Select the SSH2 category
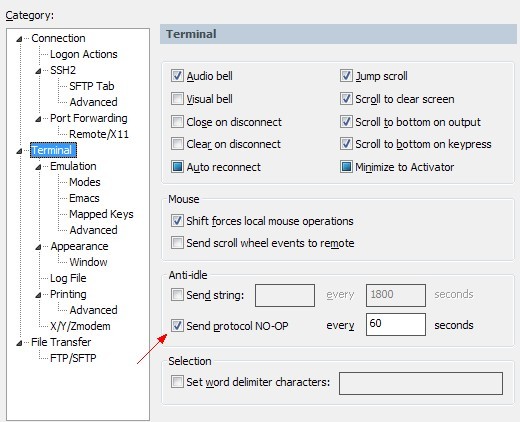 pyautogui.click(x=63, y=70)
